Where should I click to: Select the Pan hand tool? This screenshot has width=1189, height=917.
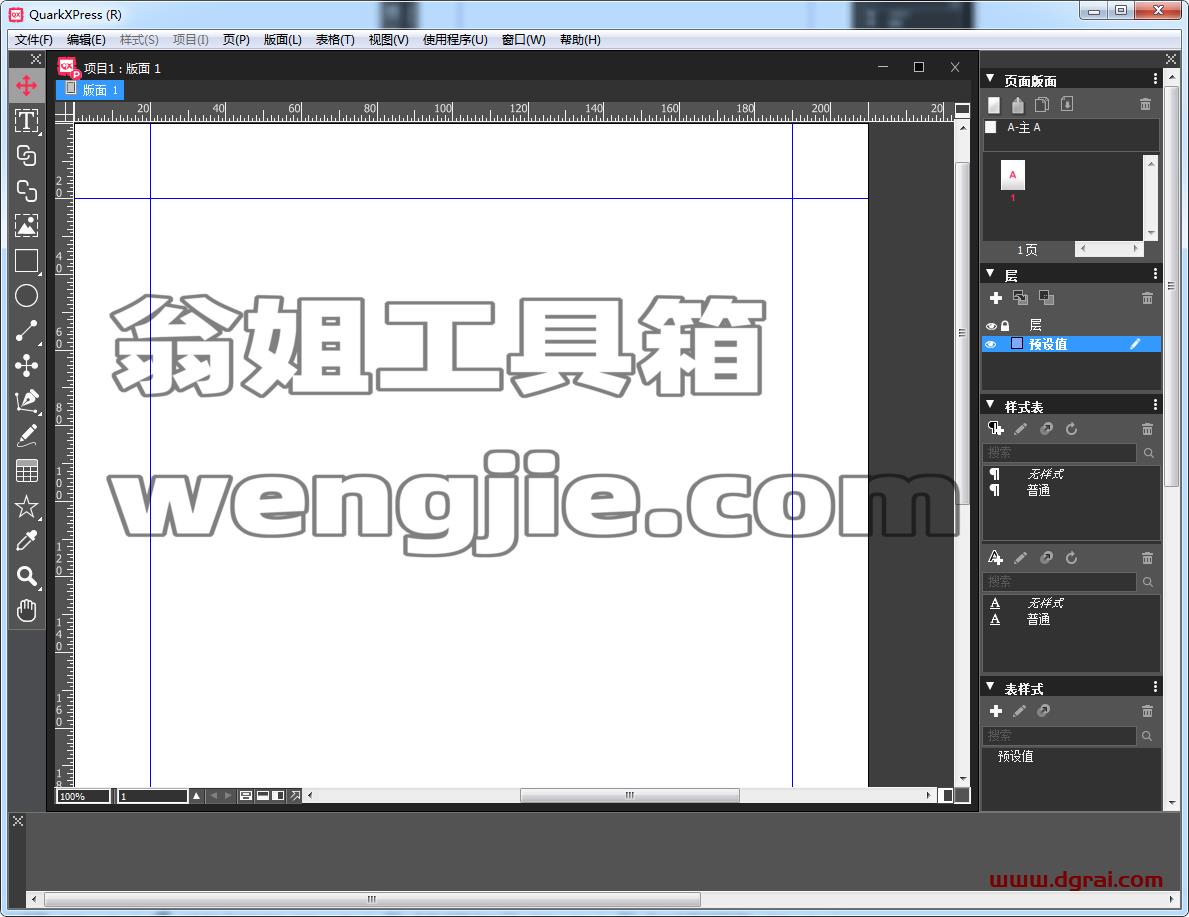(27, 611)
